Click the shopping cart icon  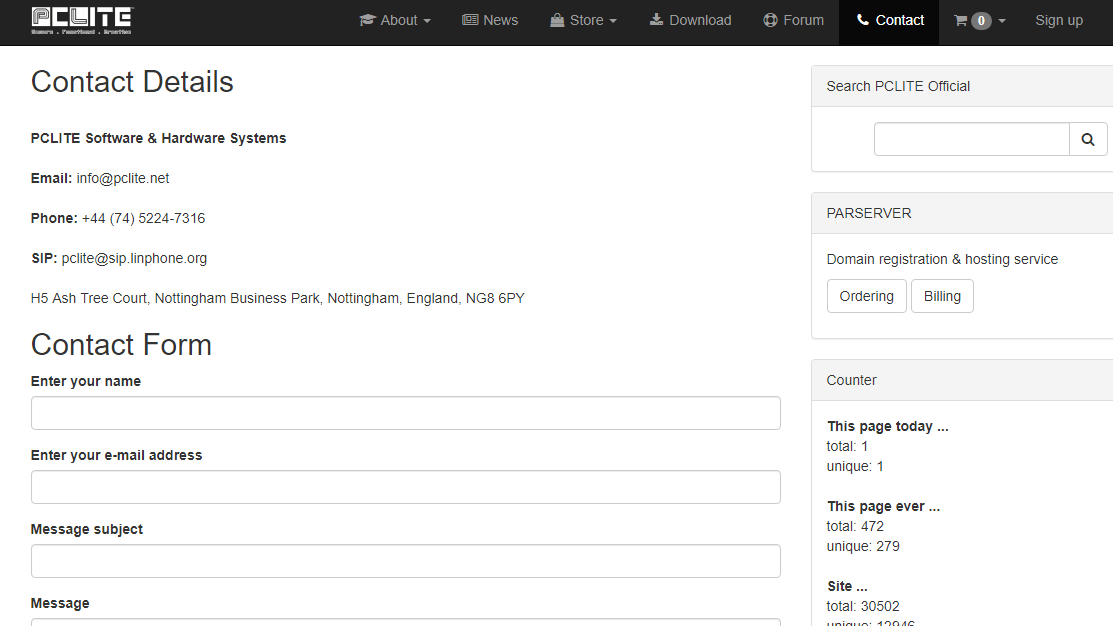click(961, 21)
